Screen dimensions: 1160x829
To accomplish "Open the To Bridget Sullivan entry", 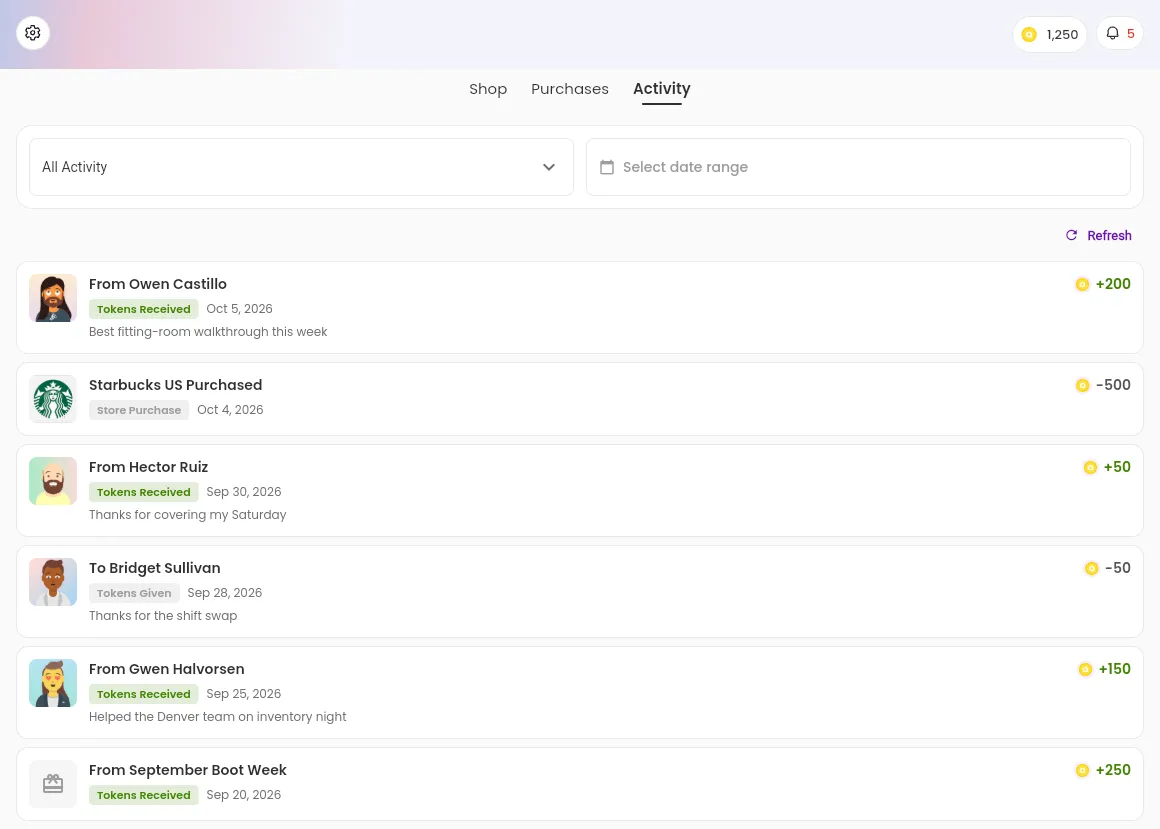I will (580, 592).
